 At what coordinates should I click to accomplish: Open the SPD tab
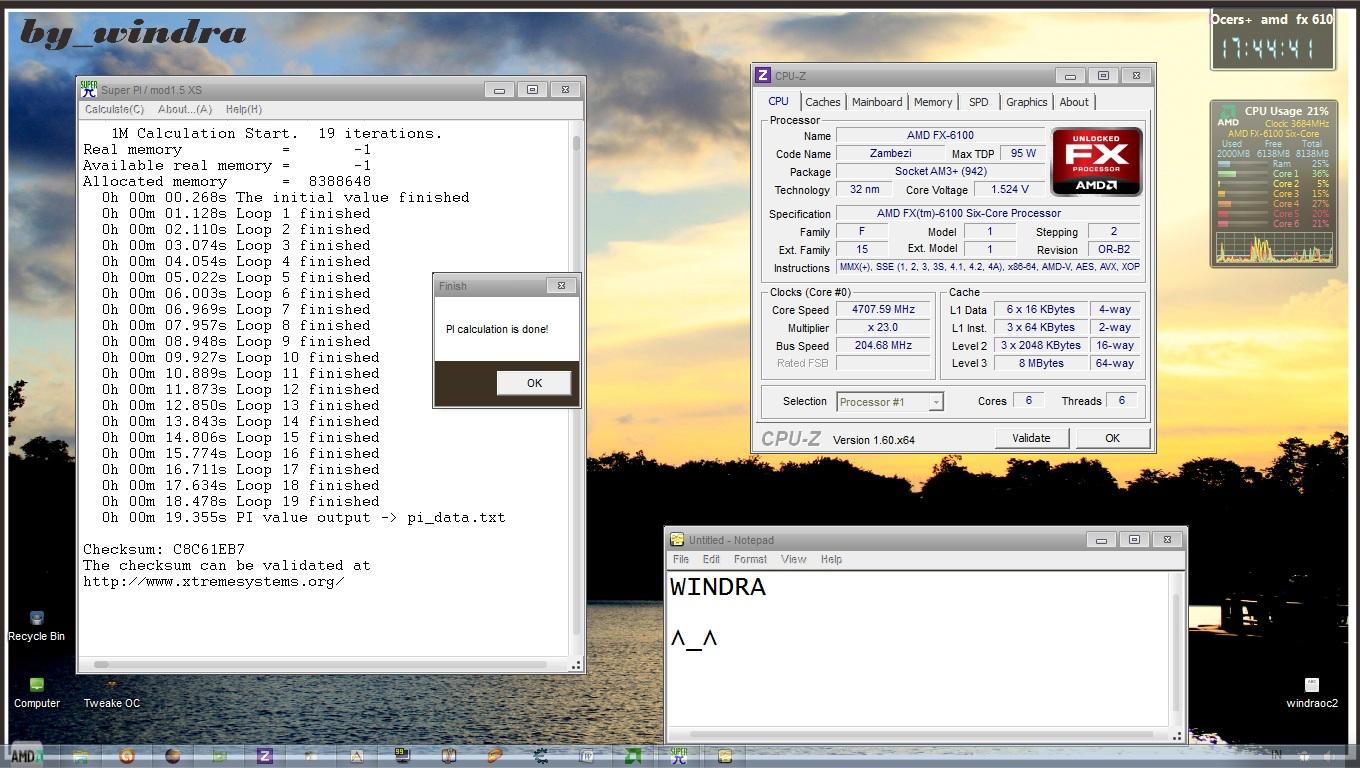pos(979,102)
